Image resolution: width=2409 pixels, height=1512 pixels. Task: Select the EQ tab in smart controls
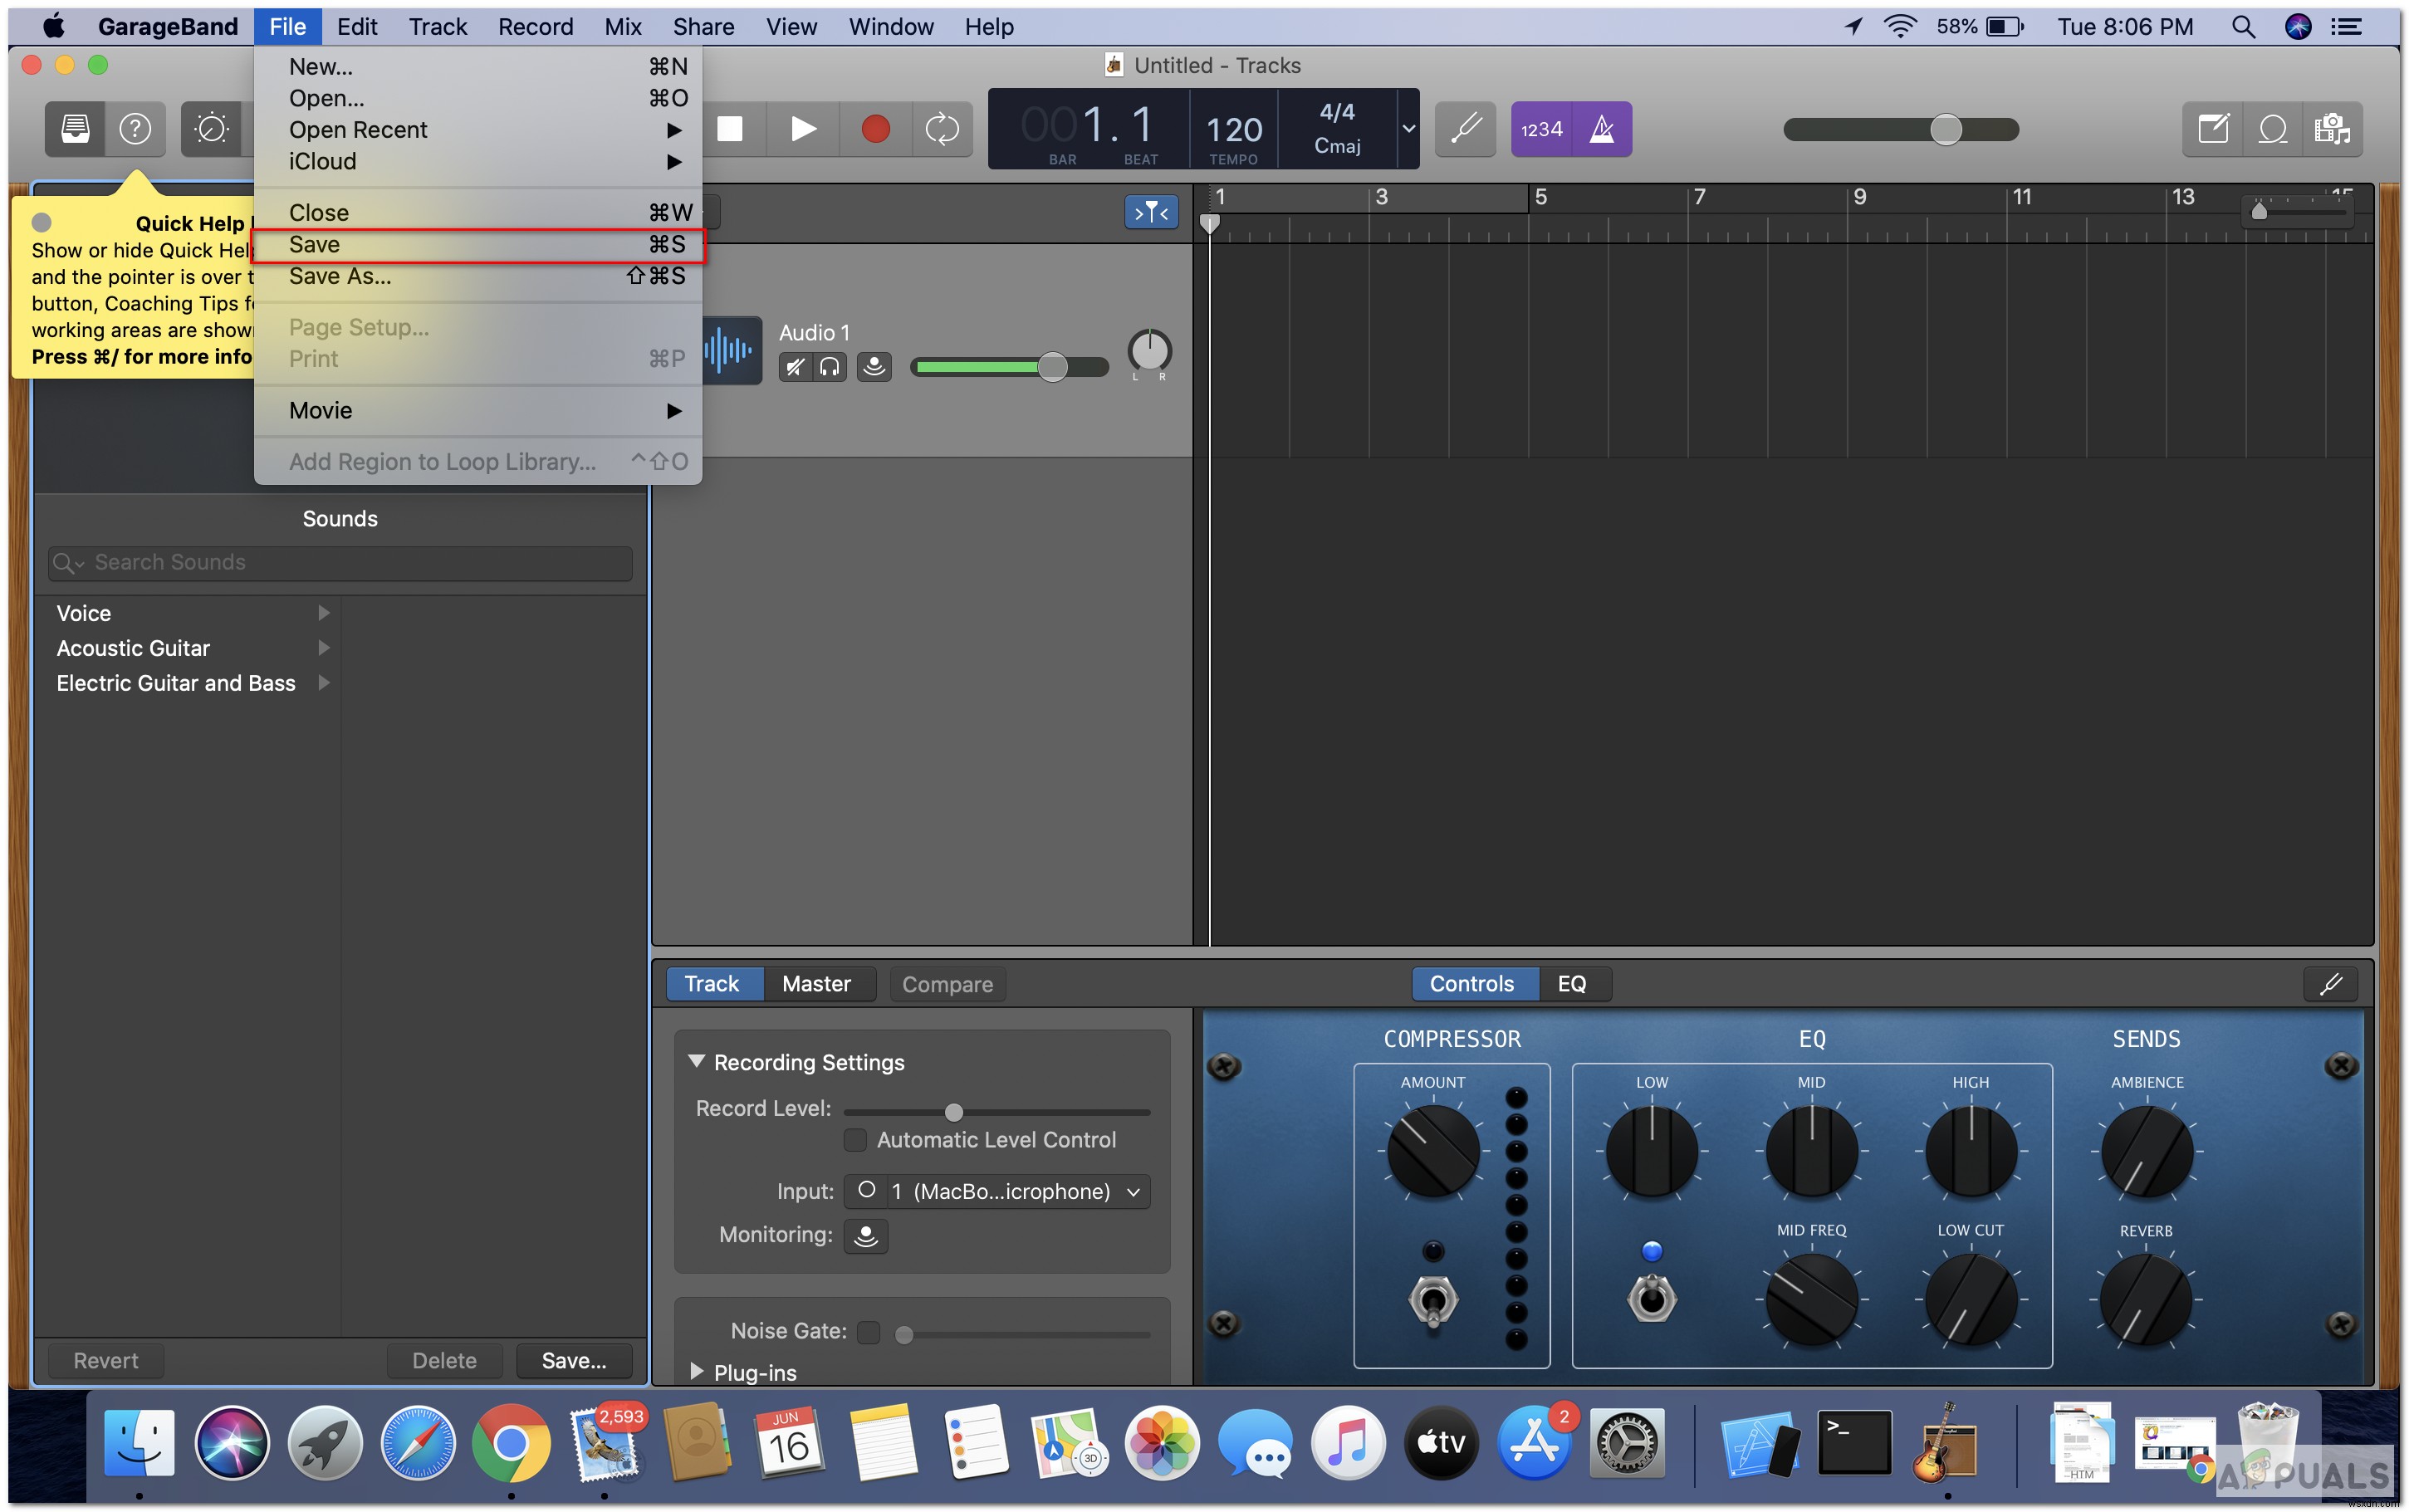point(1564,982)
